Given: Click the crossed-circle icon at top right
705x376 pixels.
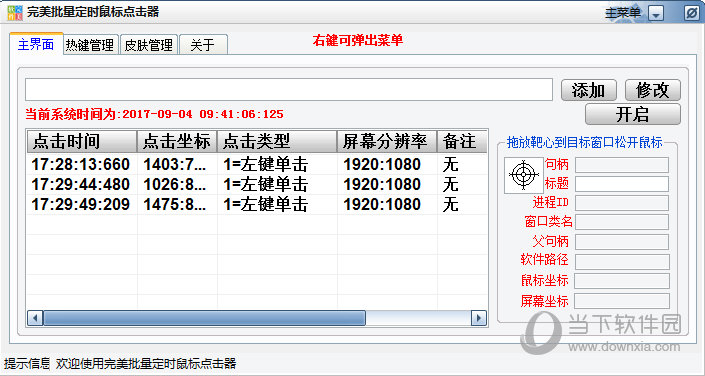Looking at the screenshot, I should 691,13.
